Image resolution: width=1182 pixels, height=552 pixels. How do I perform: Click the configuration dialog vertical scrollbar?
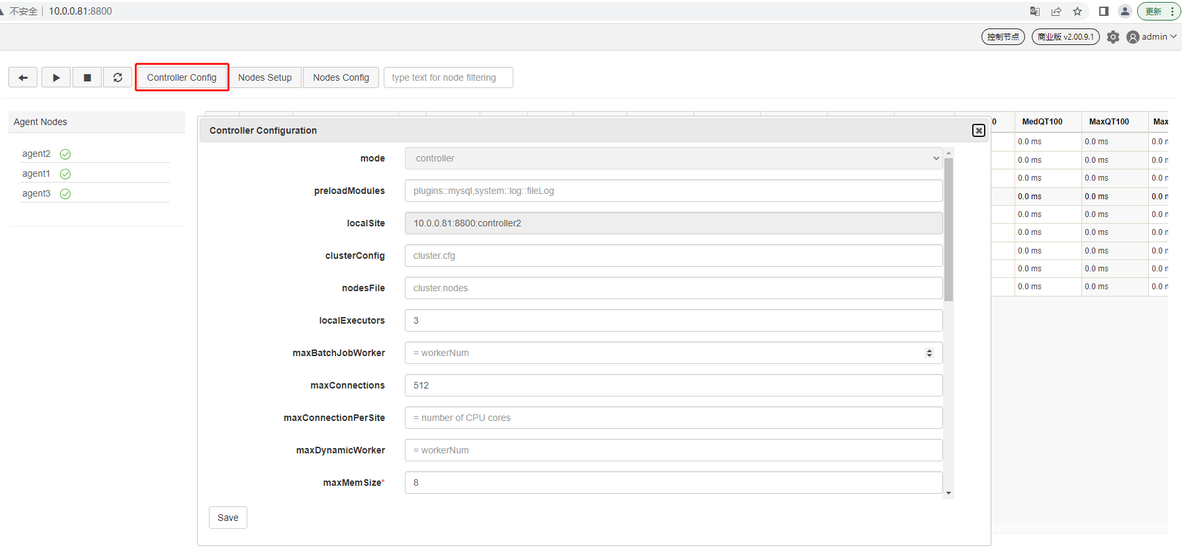(x=948, y=230)
